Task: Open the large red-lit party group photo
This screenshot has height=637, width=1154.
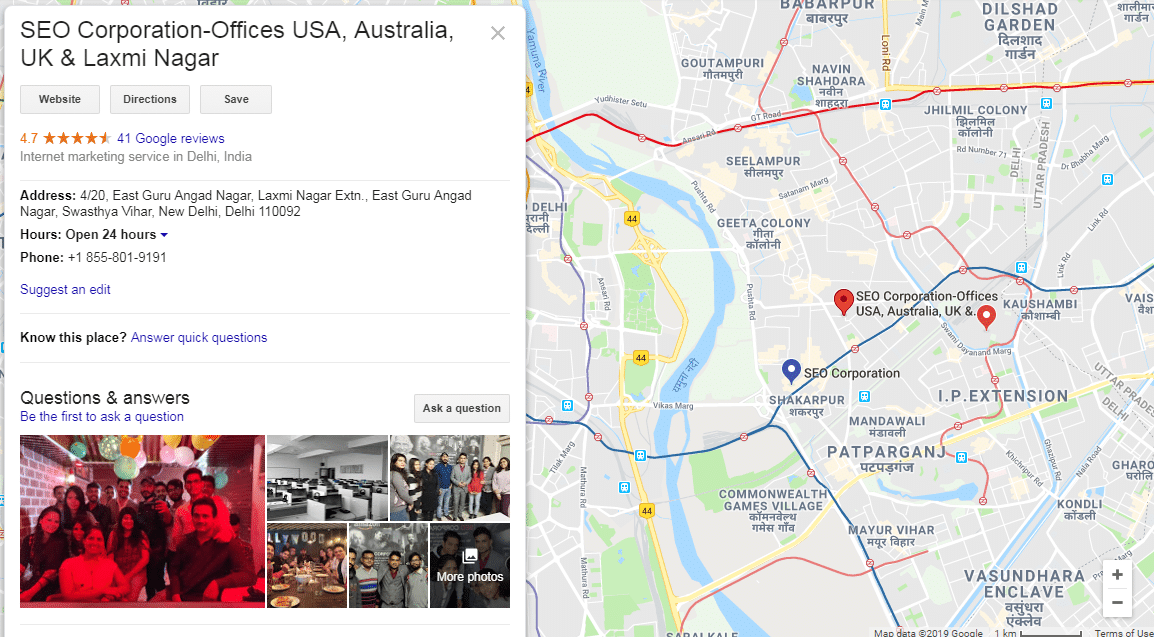Action: pos(142,522)
